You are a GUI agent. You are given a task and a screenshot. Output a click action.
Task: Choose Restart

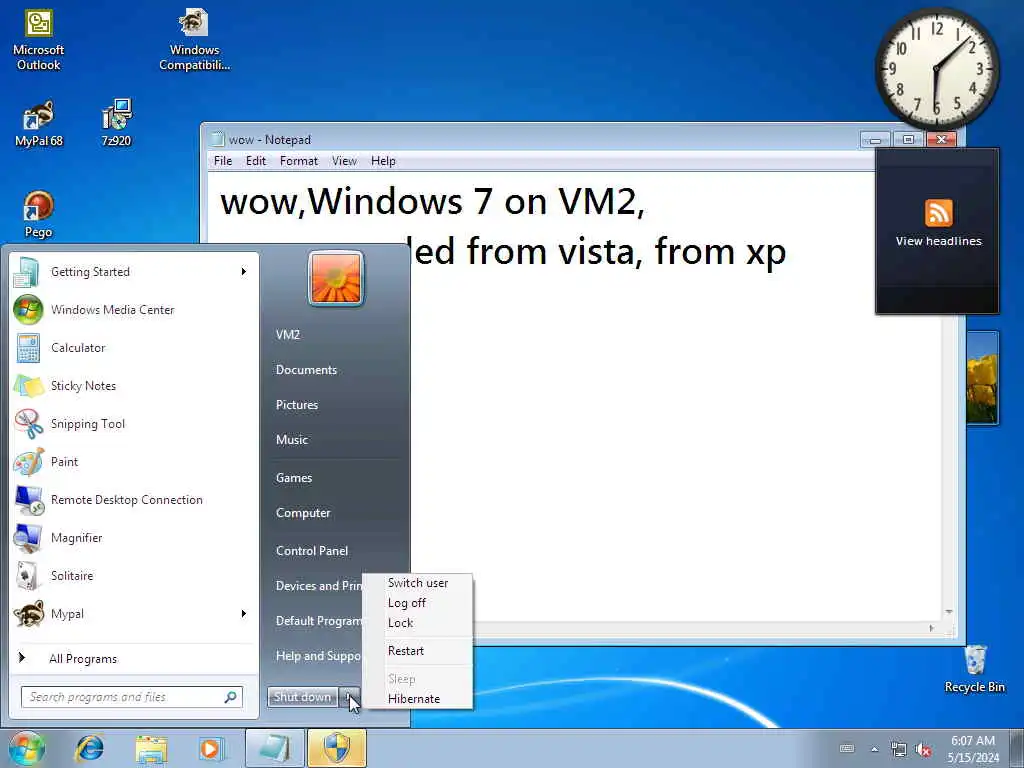tap(417, 650)
